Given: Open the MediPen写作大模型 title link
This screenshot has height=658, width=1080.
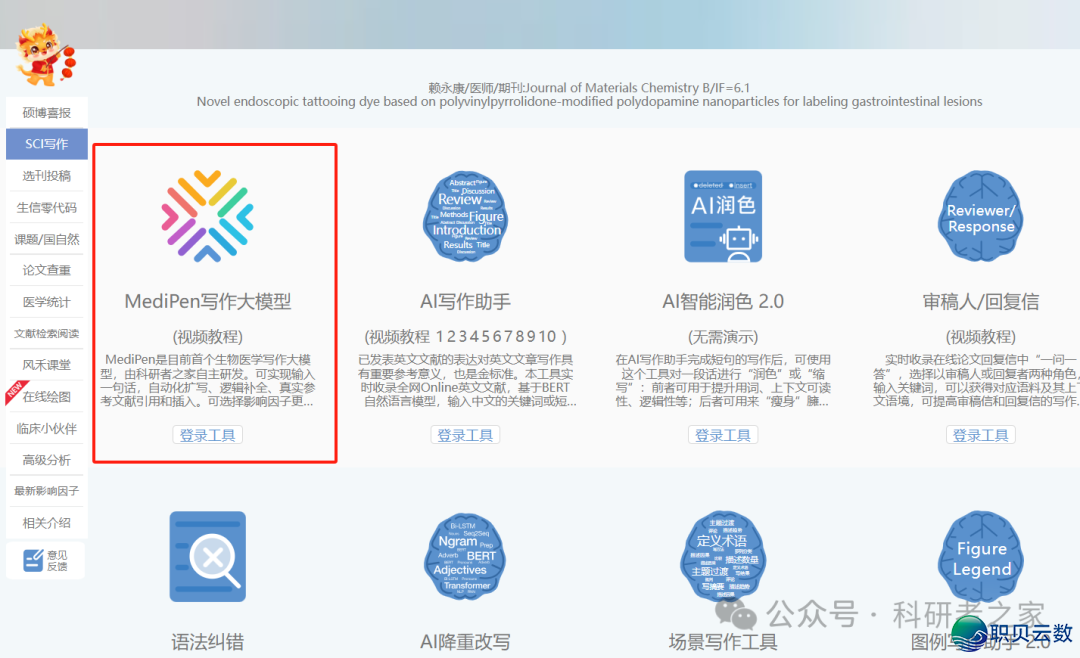Looking at the screenshot, I should (x=207, y=302).
